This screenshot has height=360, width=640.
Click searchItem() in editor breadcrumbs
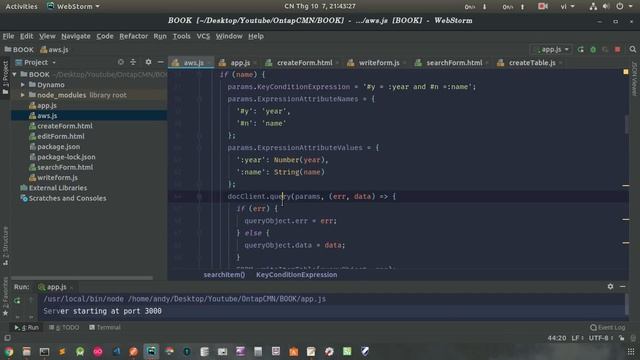coord(224,275)
